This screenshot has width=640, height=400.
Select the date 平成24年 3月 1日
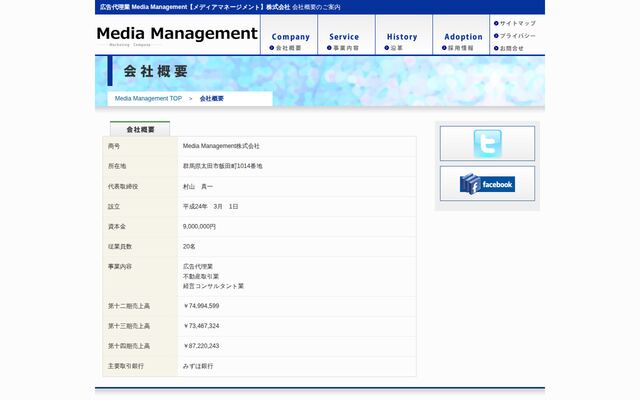[x=211, y=207]
